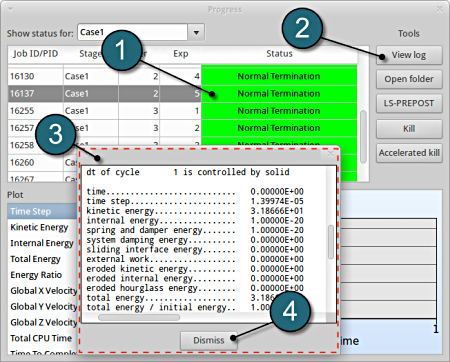Click the time step line in log

pyautogui.click(x=195, y=201)
